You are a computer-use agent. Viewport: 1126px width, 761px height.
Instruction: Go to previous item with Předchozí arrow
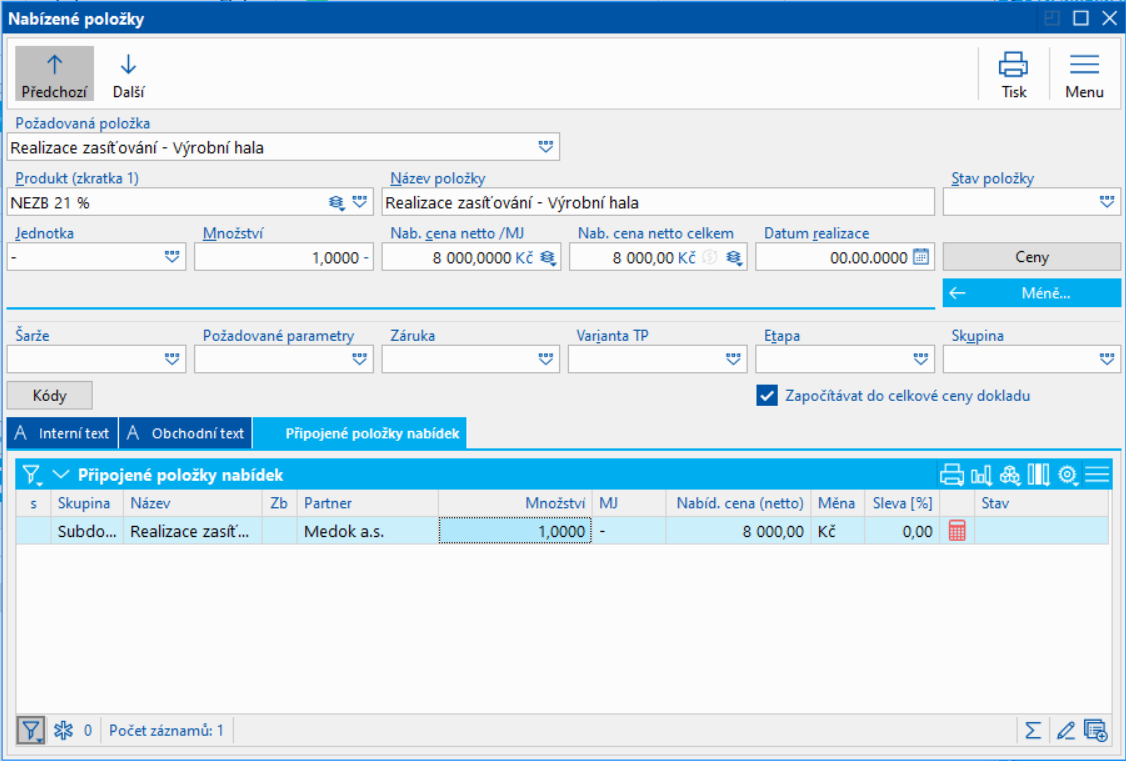(55, 73)
